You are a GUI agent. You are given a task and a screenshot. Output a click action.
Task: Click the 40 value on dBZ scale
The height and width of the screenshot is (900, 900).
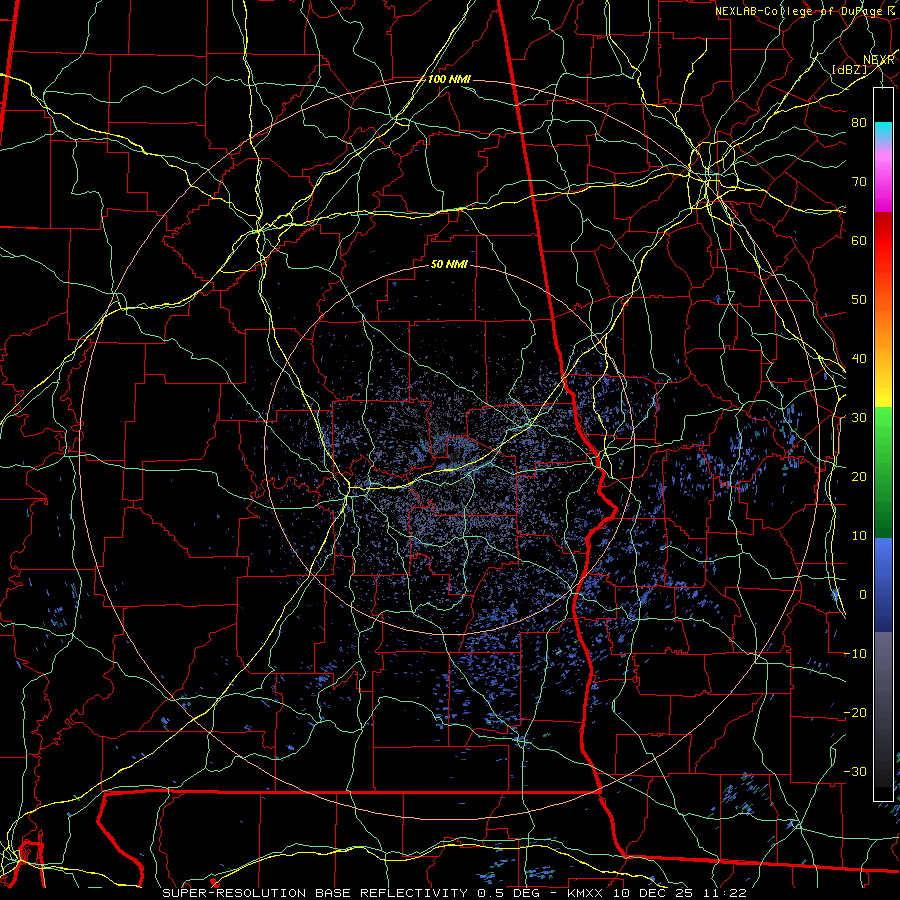(x=859, y=359)
